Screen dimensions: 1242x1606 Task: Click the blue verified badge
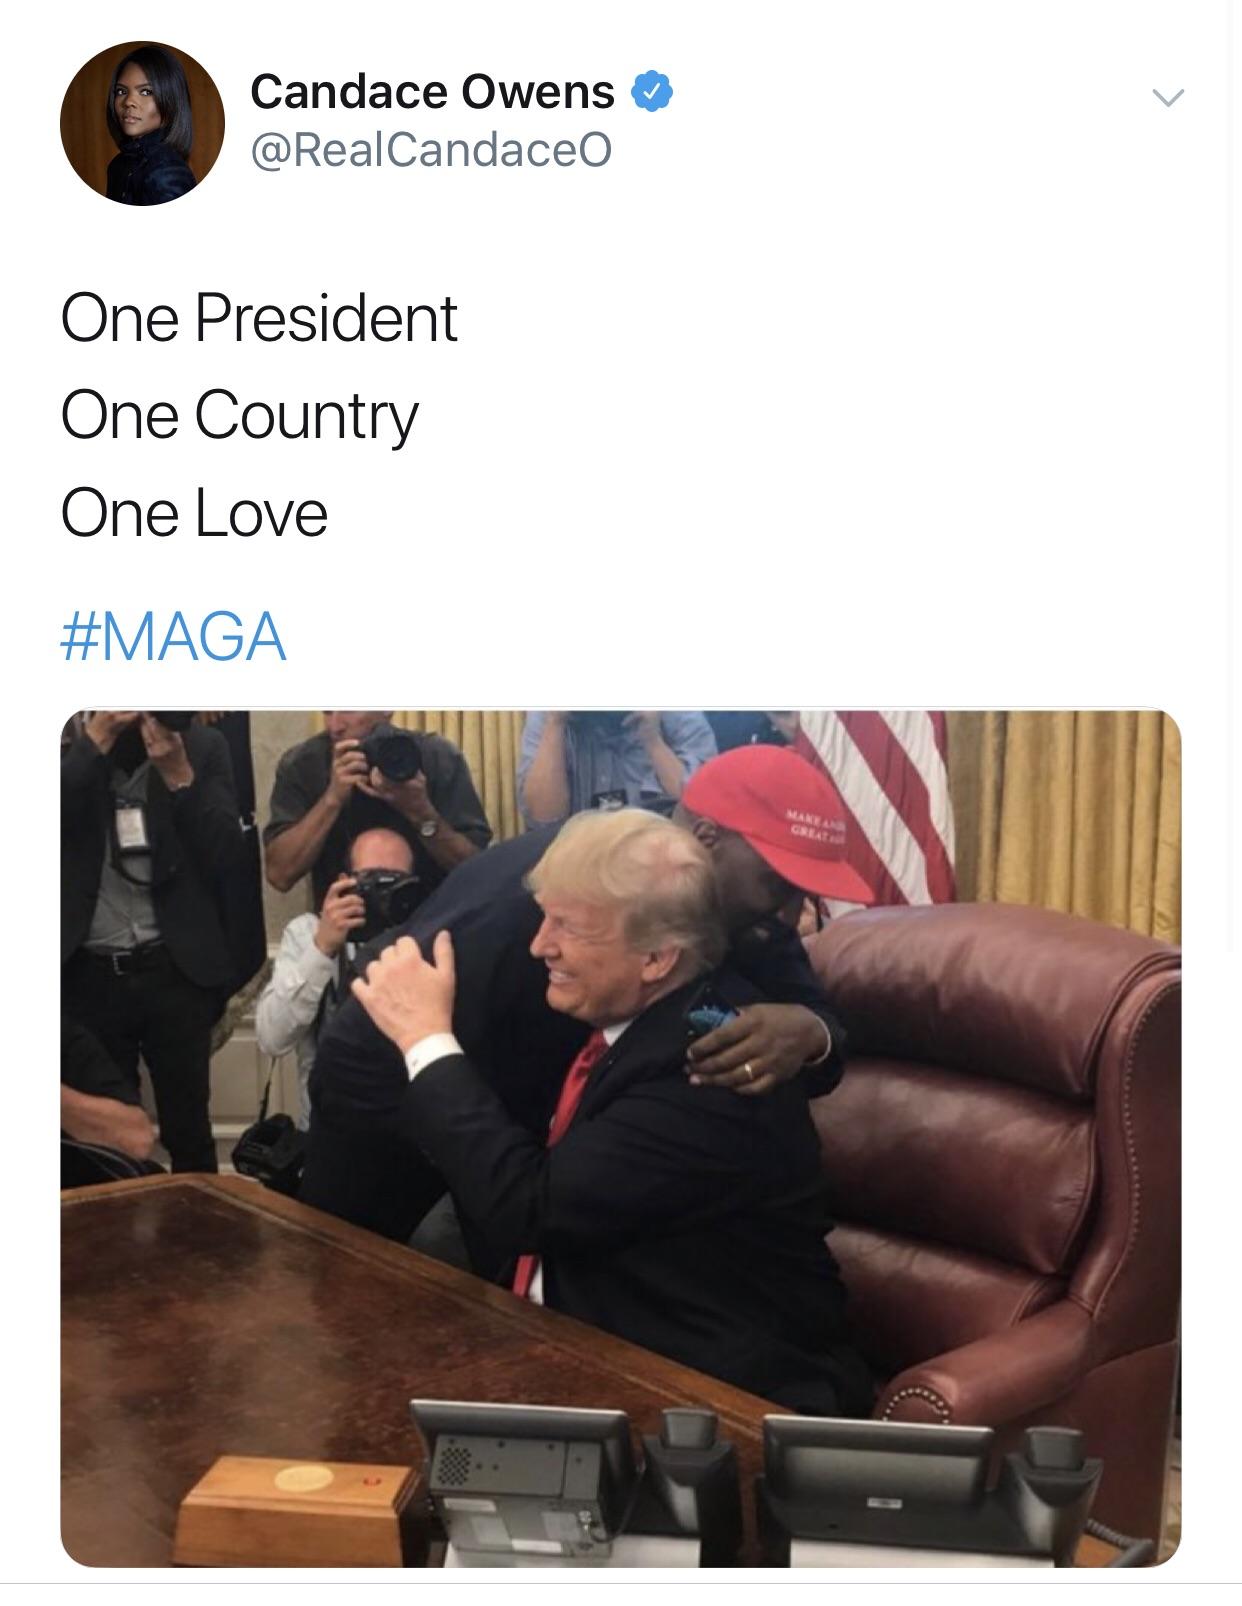pos(651,92)
